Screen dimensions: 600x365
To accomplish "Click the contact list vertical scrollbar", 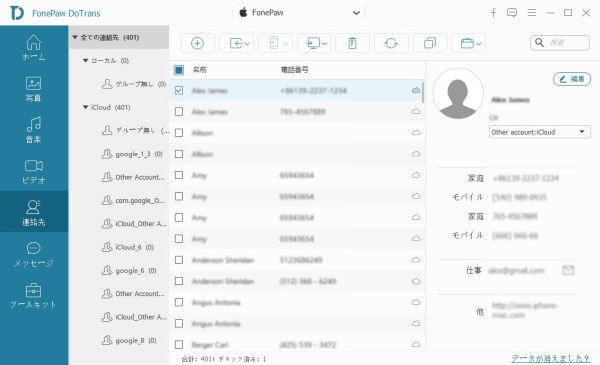I will tap(423, 93).
